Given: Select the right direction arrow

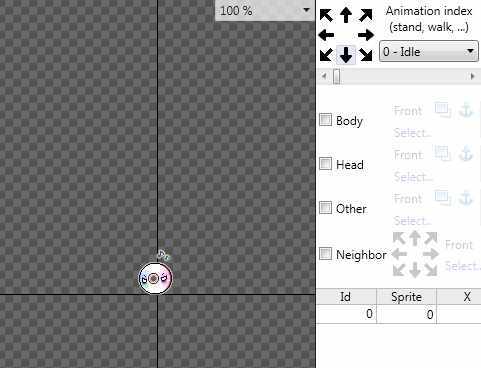Looking at the screenshot, I should coord(366,35).
